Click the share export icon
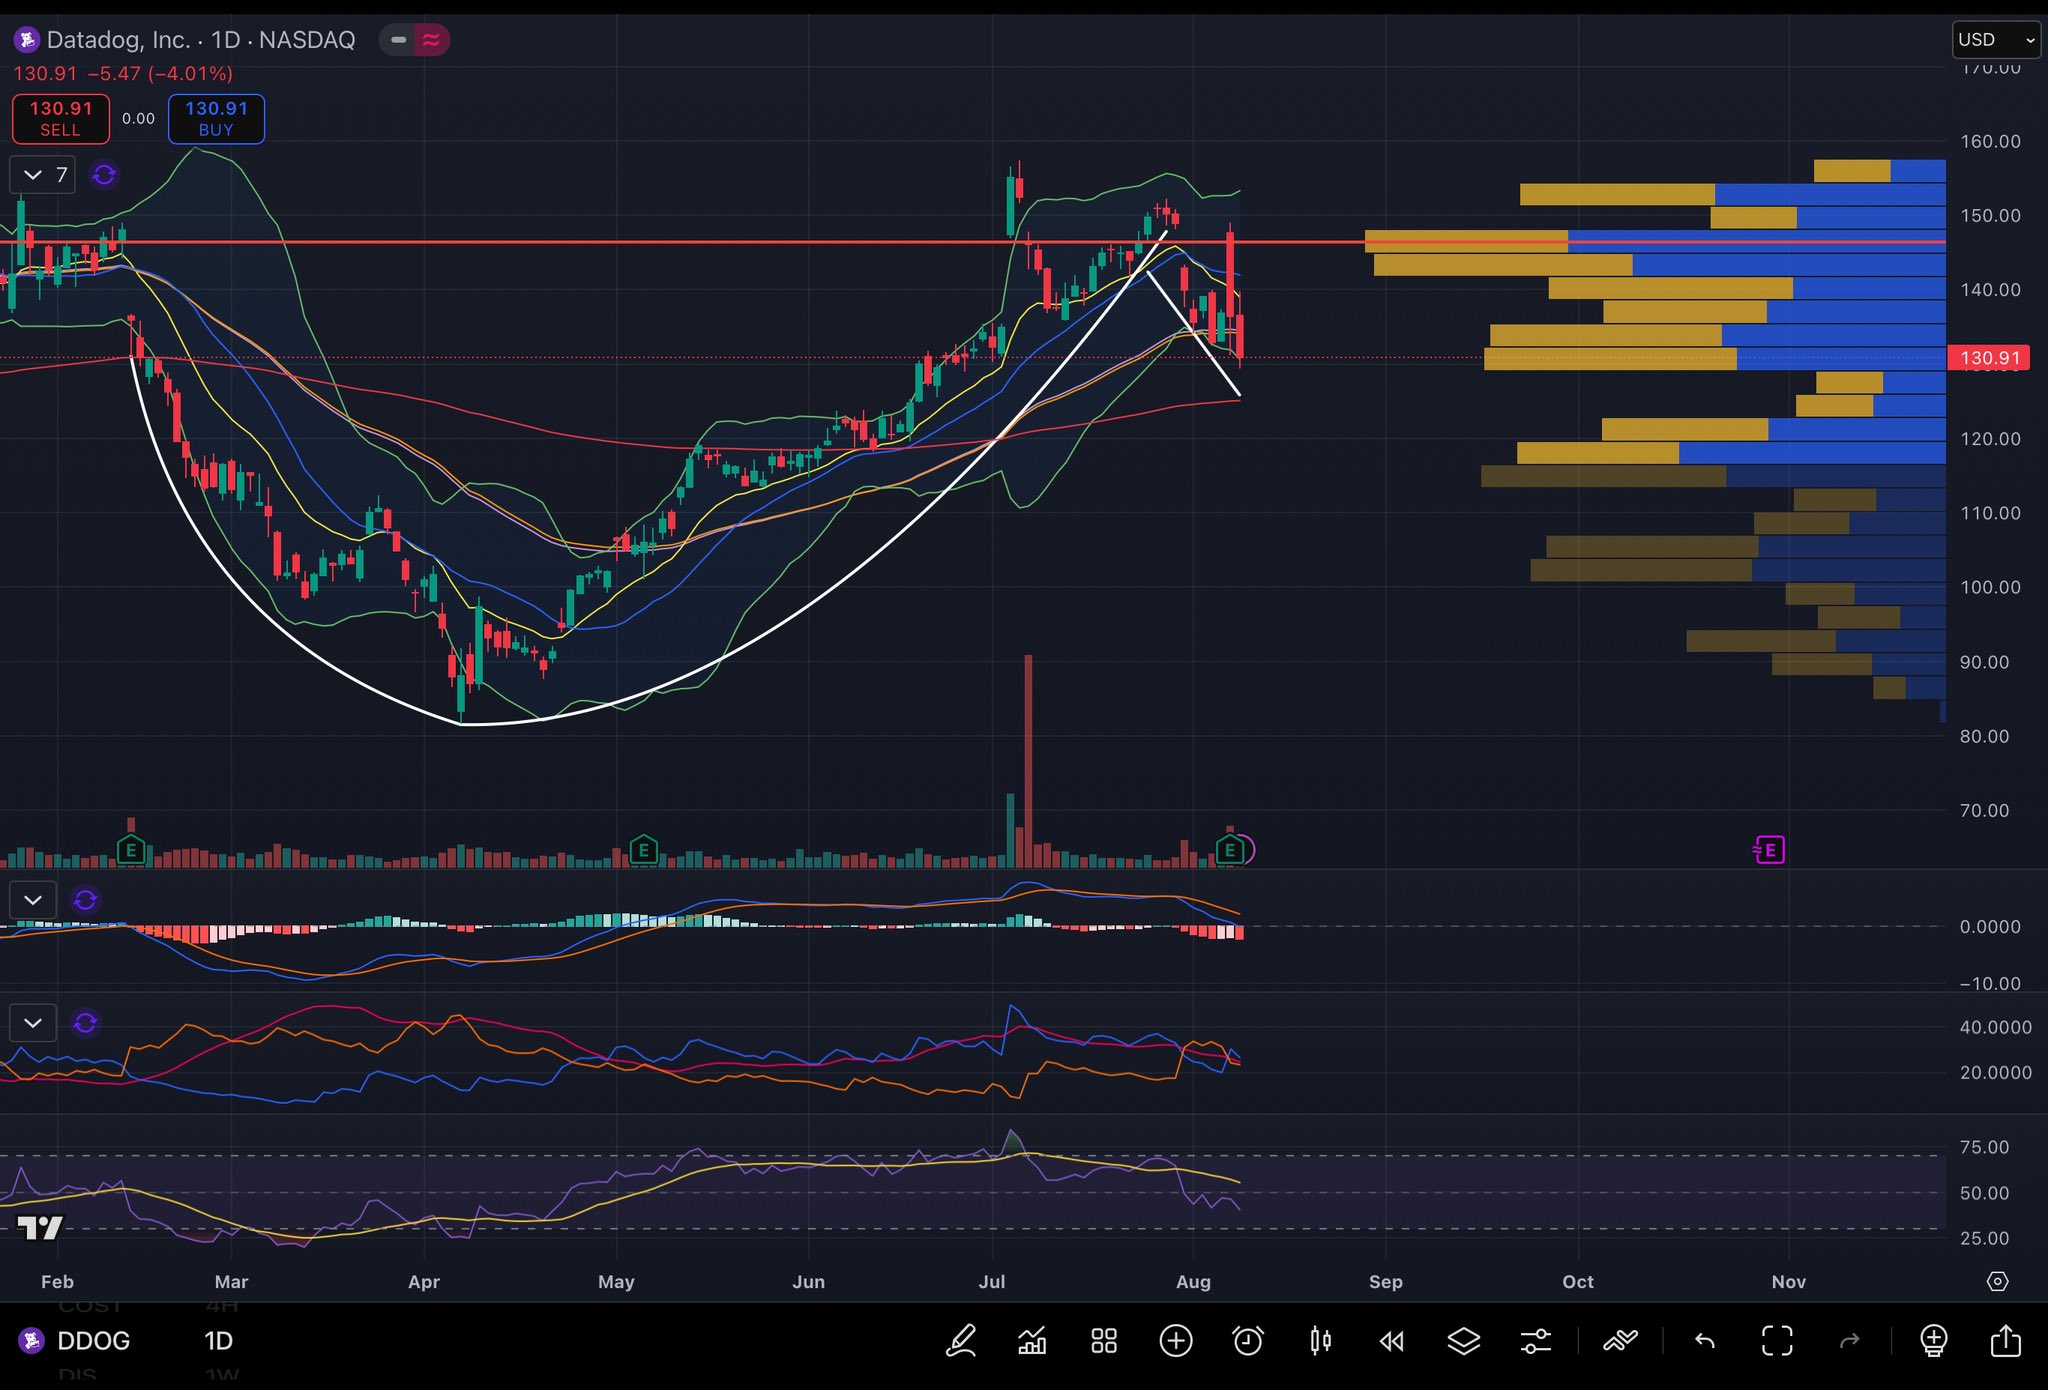 point(2006,1340)
